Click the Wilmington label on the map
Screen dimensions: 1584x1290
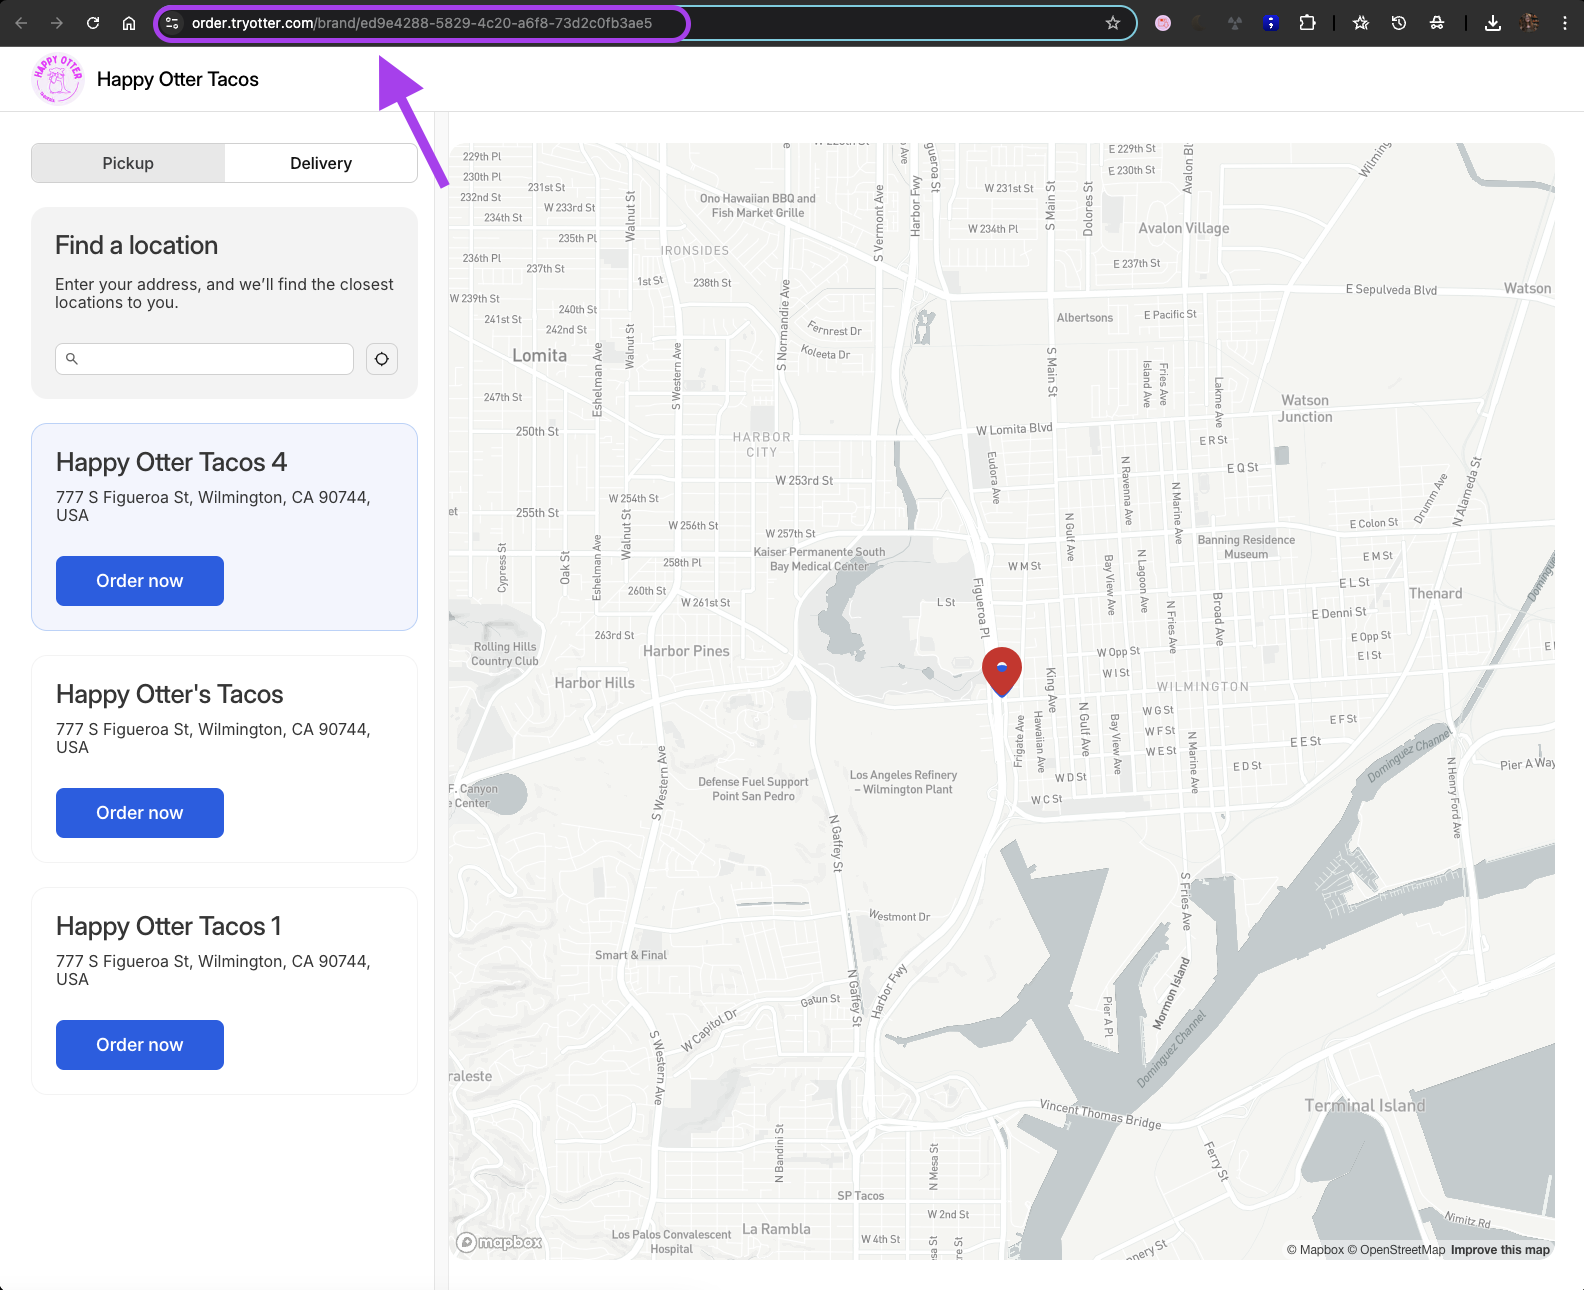click(1203, 687)
